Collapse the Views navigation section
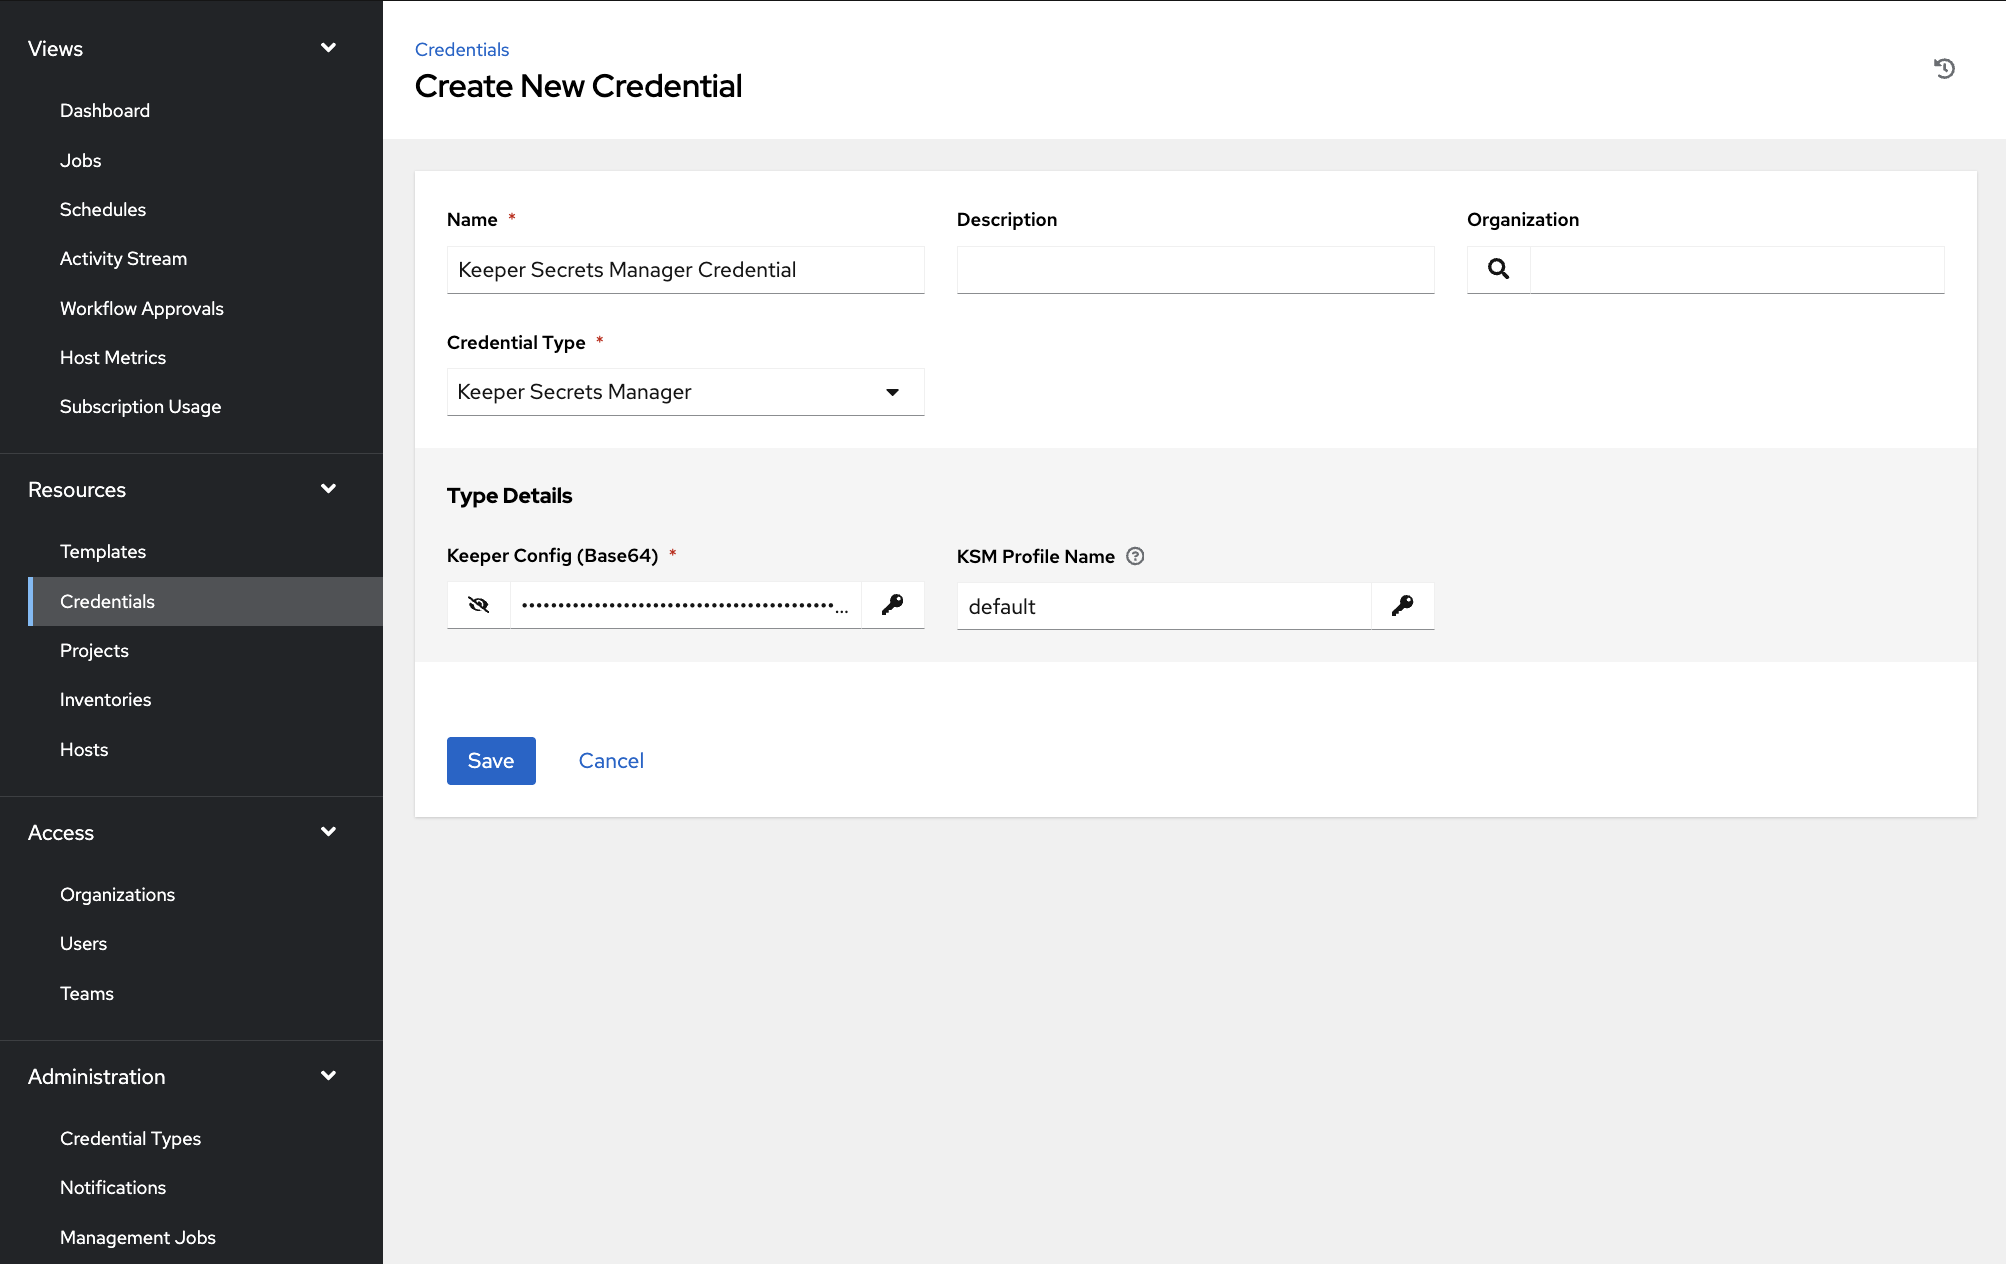2006x1264 pixels. tap(328, 48)
